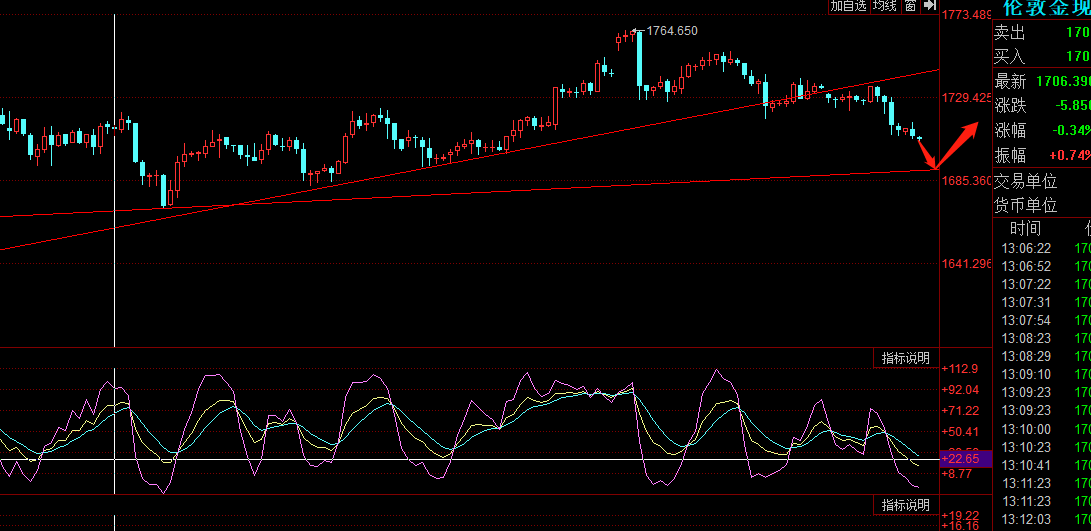This screenshot has height=531, width=1091.
Task: Click the 货币单位 currency unit label
Action: coord(1026,205)
